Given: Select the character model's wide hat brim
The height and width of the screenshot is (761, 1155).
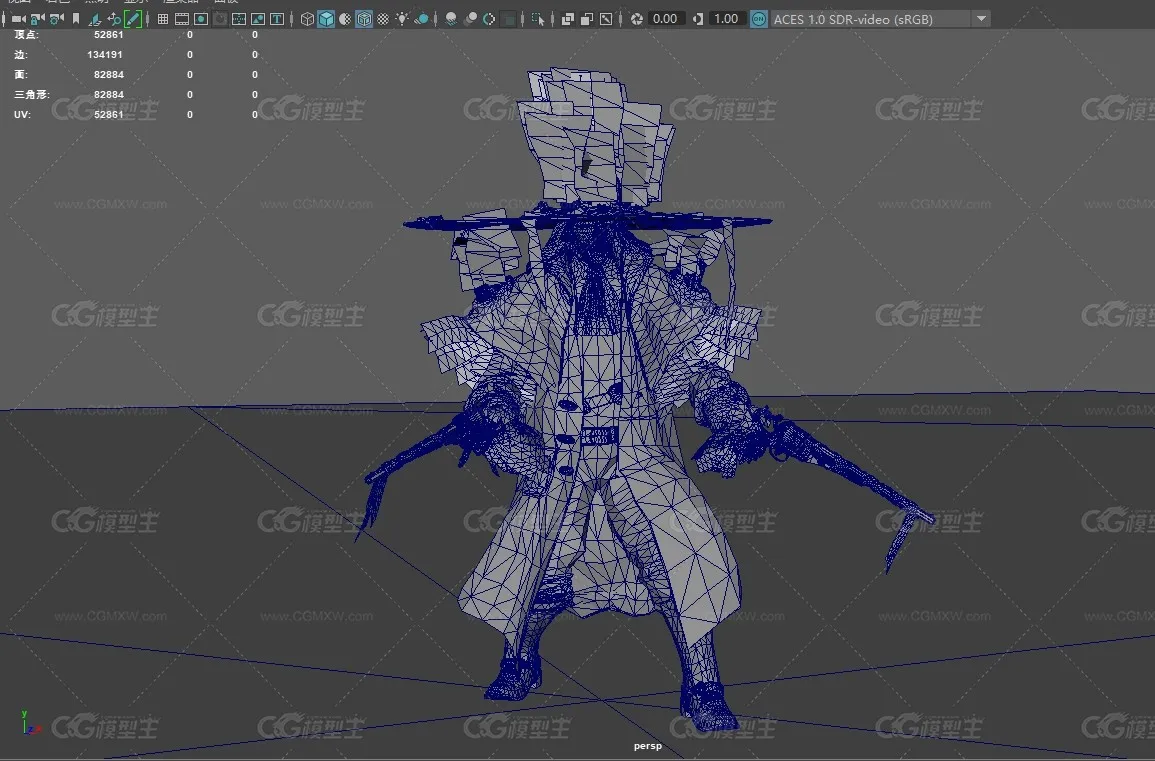Looking at the screenshot, I should (x=587, y=220).
